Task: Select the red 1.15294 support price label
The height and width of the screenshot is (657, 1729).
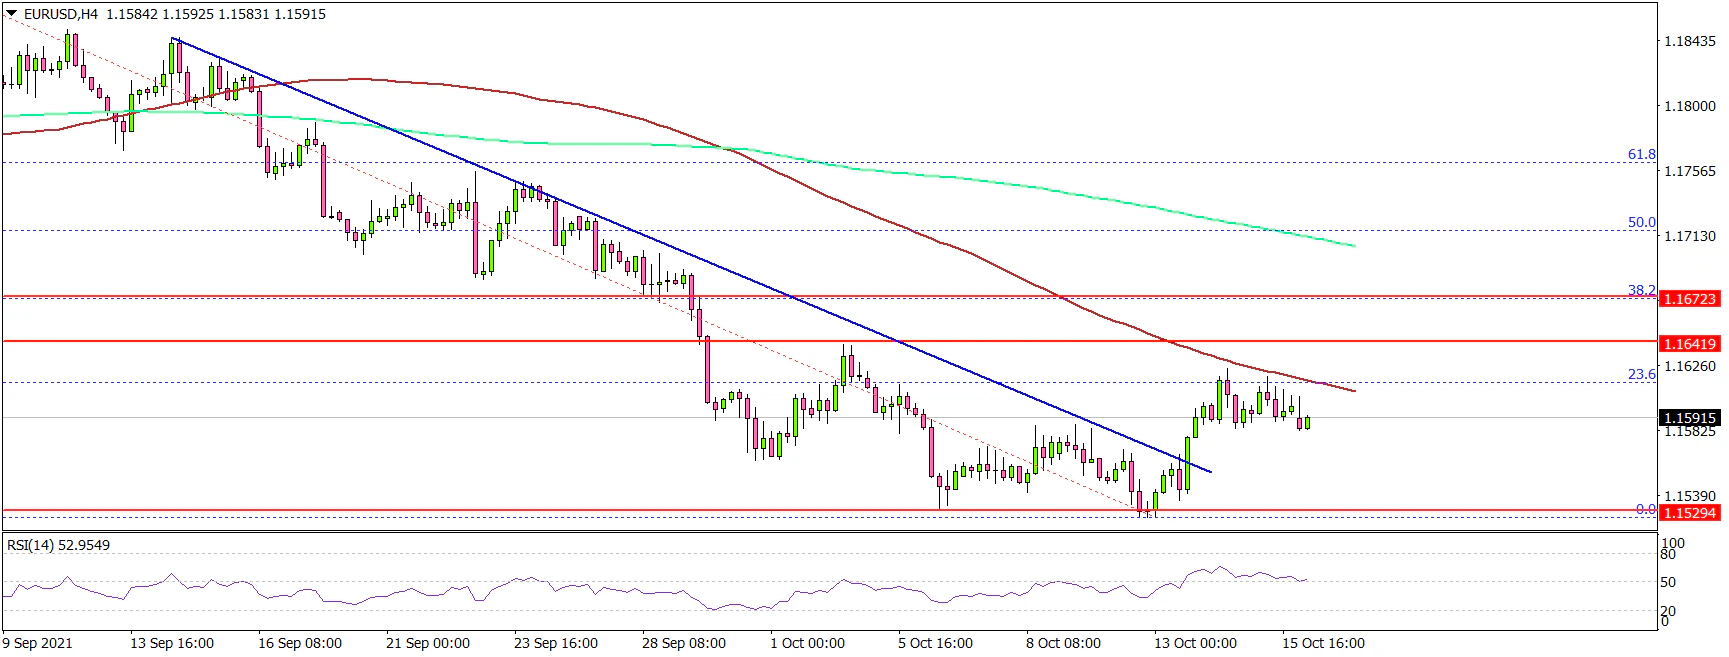Action: coord(1689,513)
